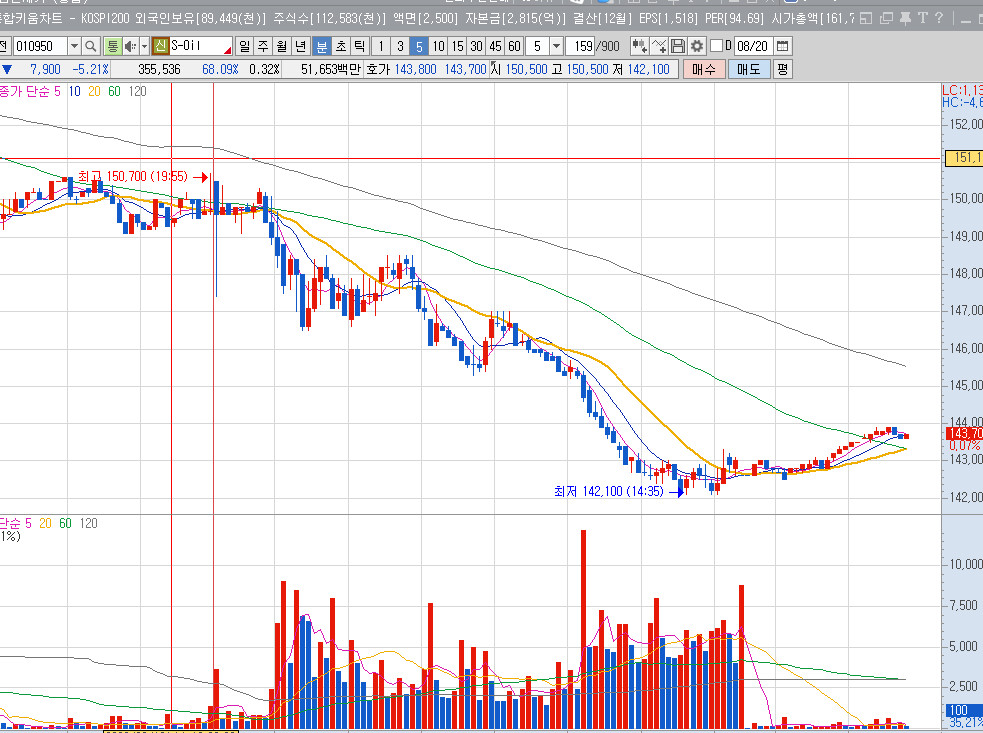Toggle the D checkbox
983x733 pixels.
click(717, 46)
